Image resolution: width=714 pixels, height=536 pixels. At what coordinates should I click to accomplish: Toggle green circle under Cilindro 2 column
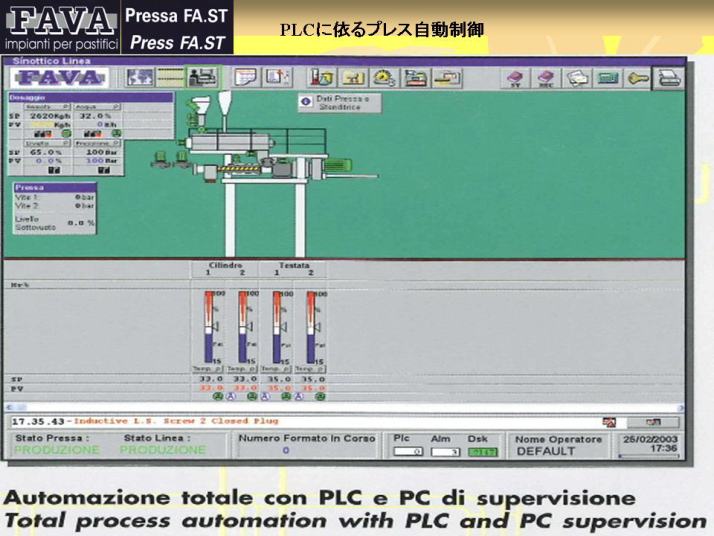pos(251,397)
